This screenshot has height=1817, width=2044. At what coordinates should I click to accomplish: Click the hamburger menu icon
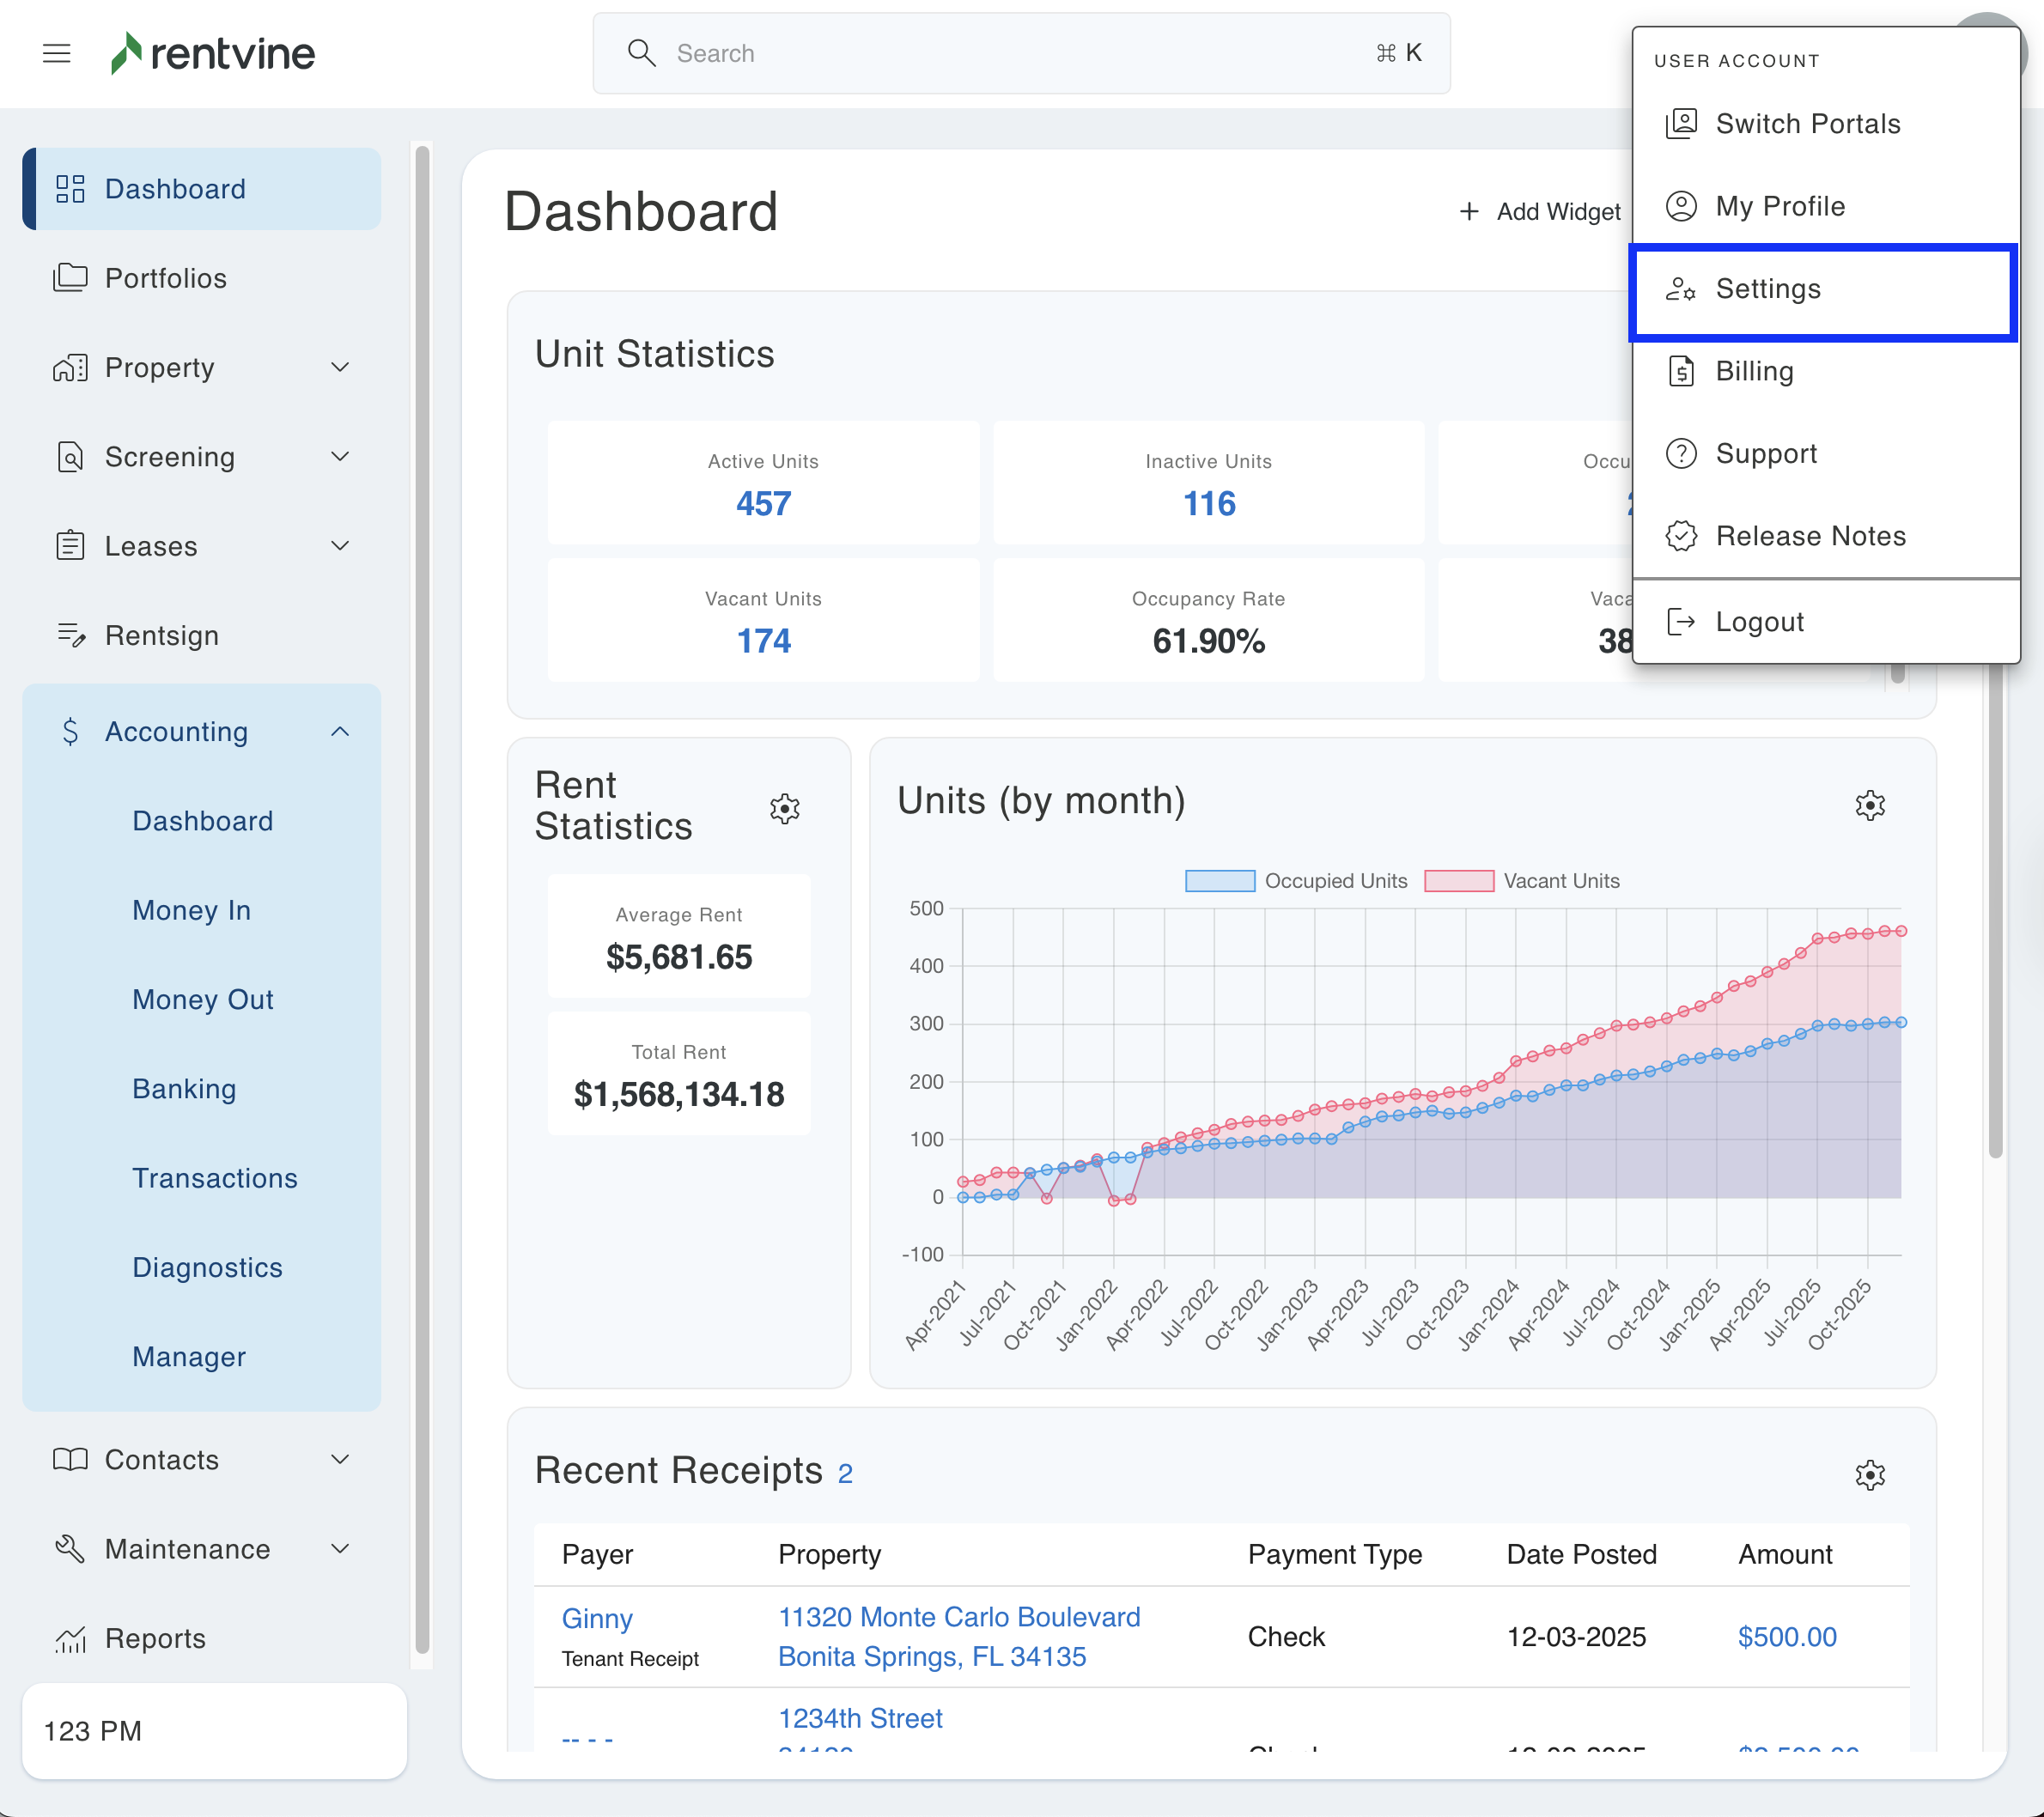click(x=57, y=53)
